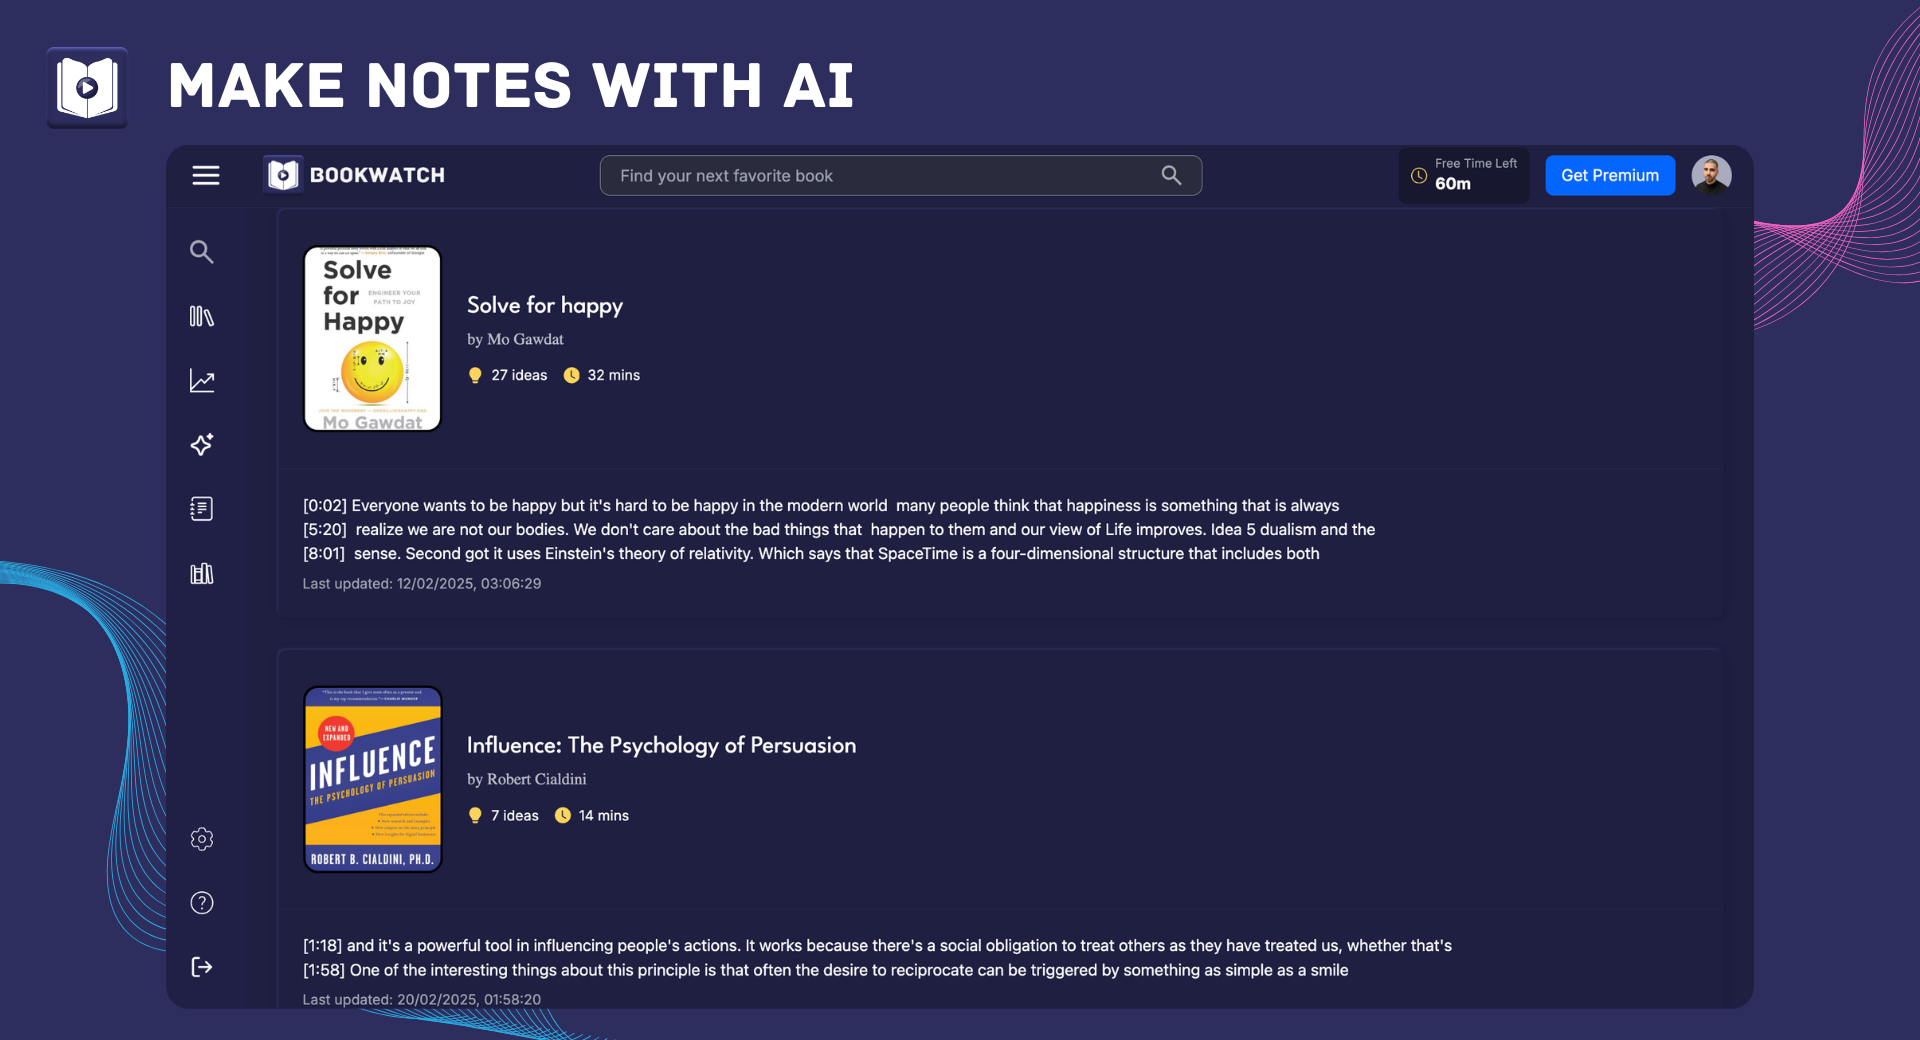This screenshot has width=1920, height=1040.
Task: Click the help question mark icon
Action: coord(202,903)
